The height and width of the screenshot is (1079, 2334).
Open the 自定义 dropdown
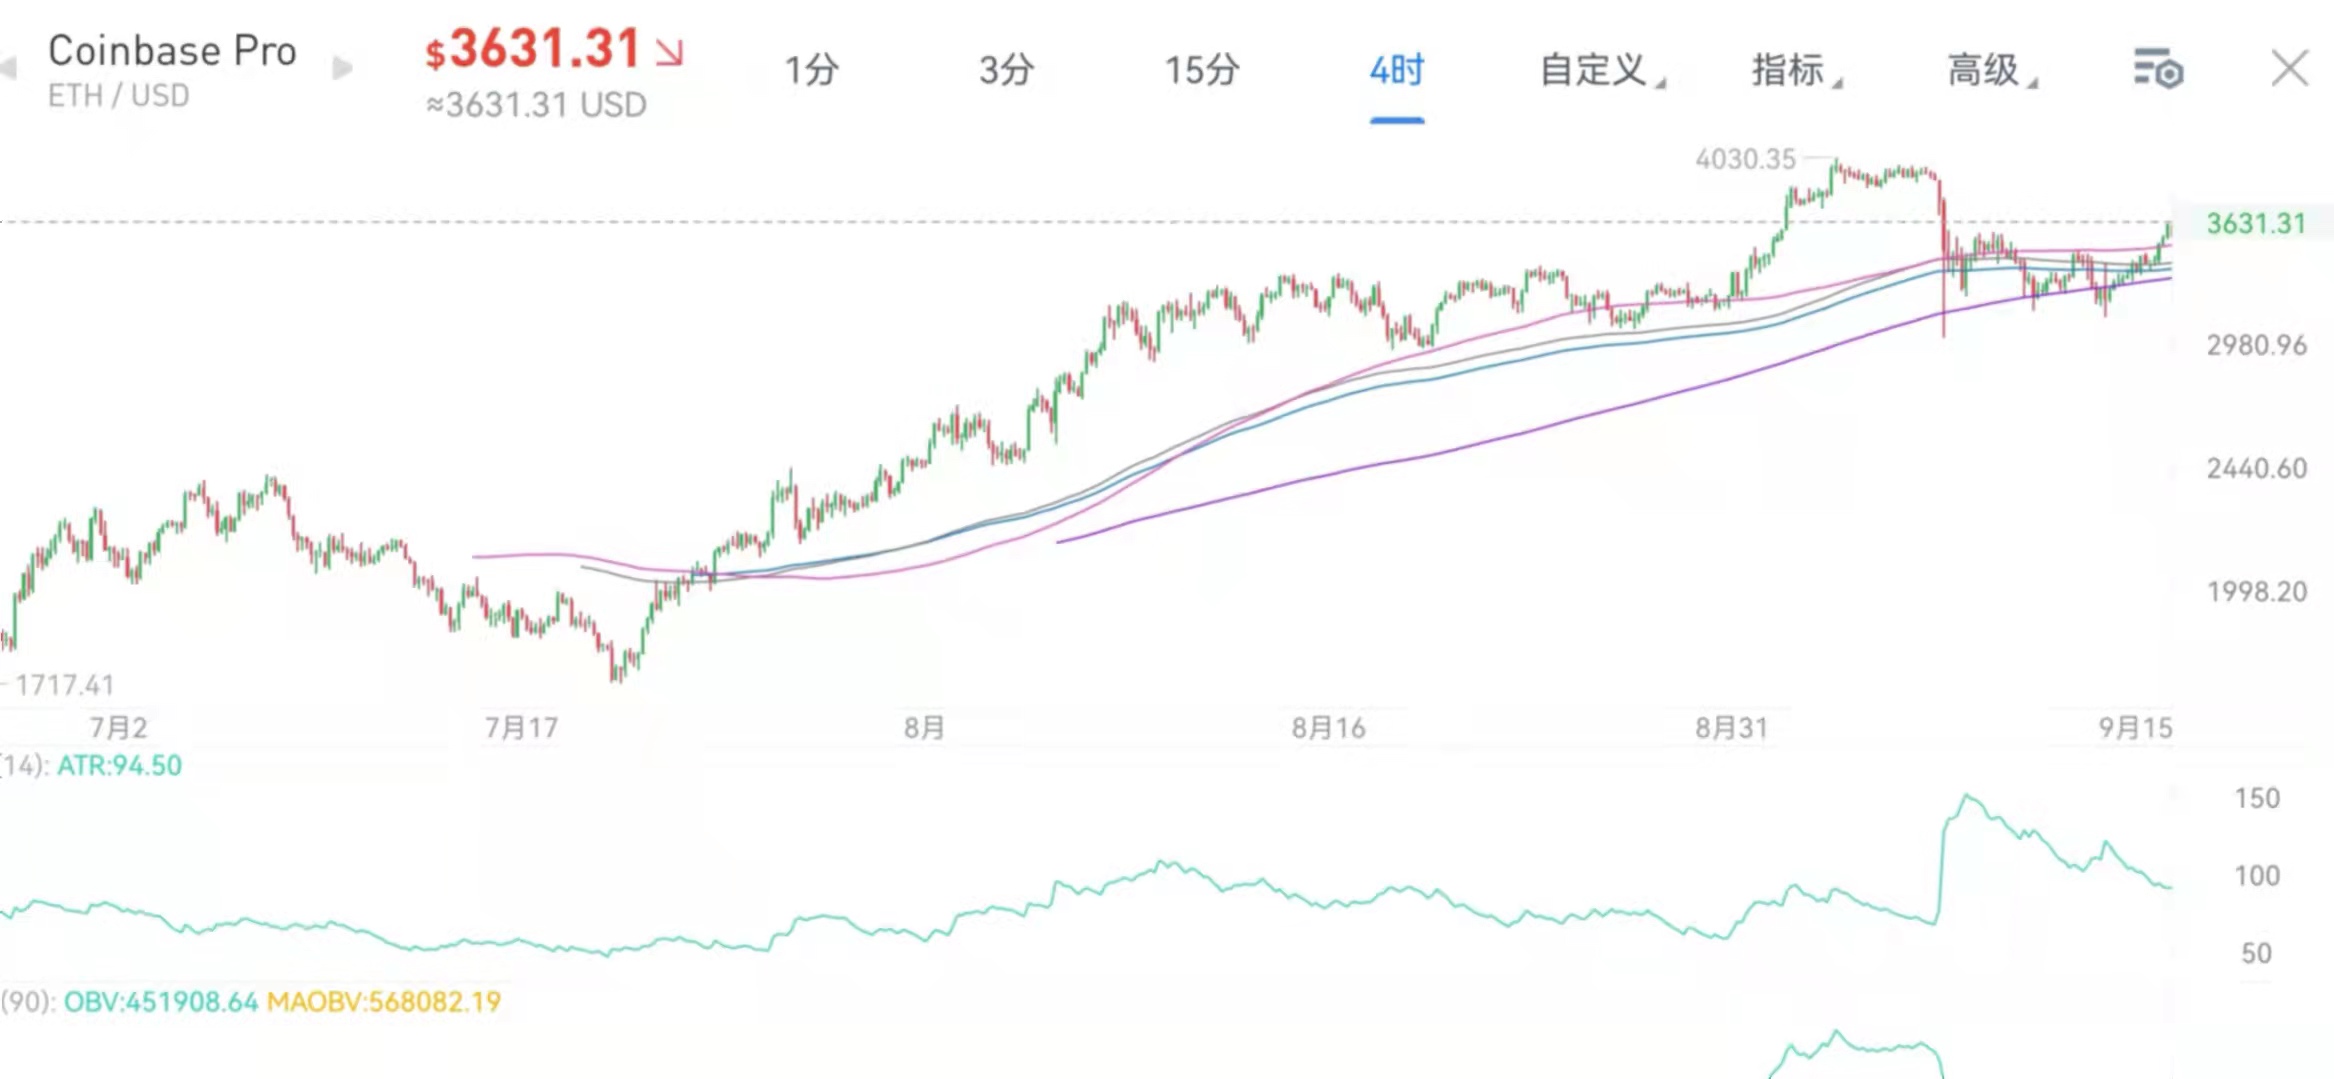(1598, 70)
